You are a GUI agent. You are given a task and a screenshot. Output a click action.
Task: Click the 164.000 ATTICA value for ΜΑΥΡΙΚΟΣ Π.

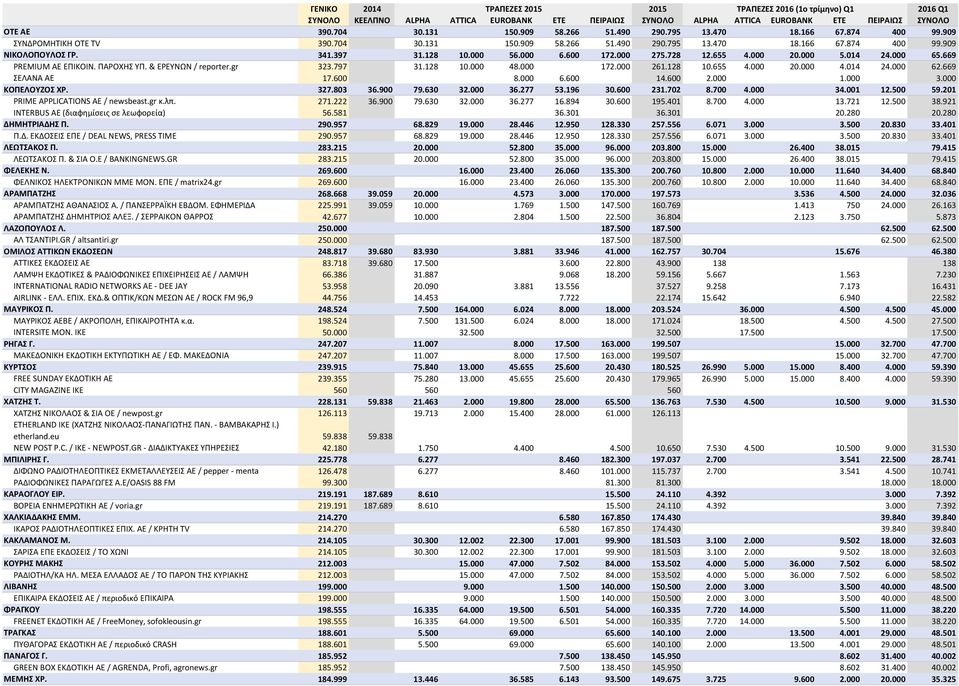[469, 309]
